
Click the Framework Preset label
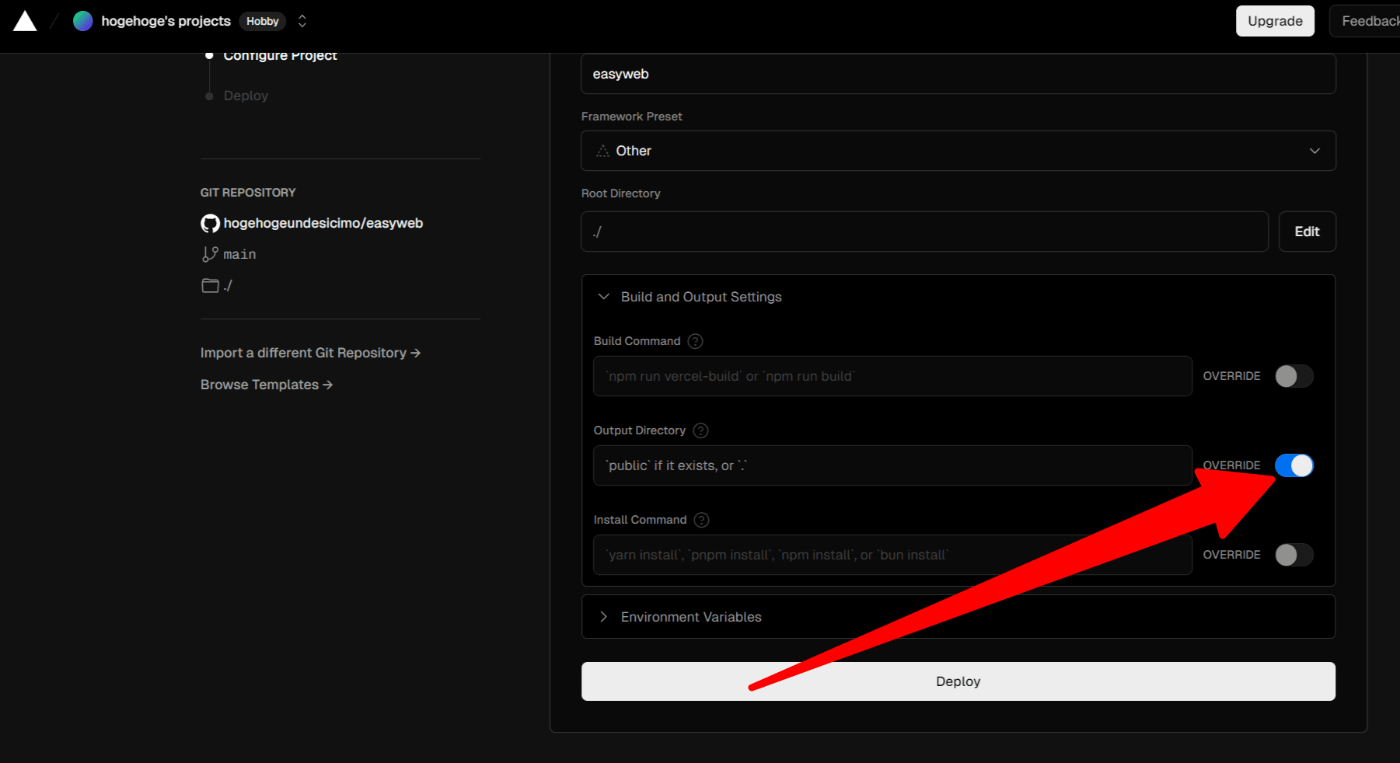(631, 117)
